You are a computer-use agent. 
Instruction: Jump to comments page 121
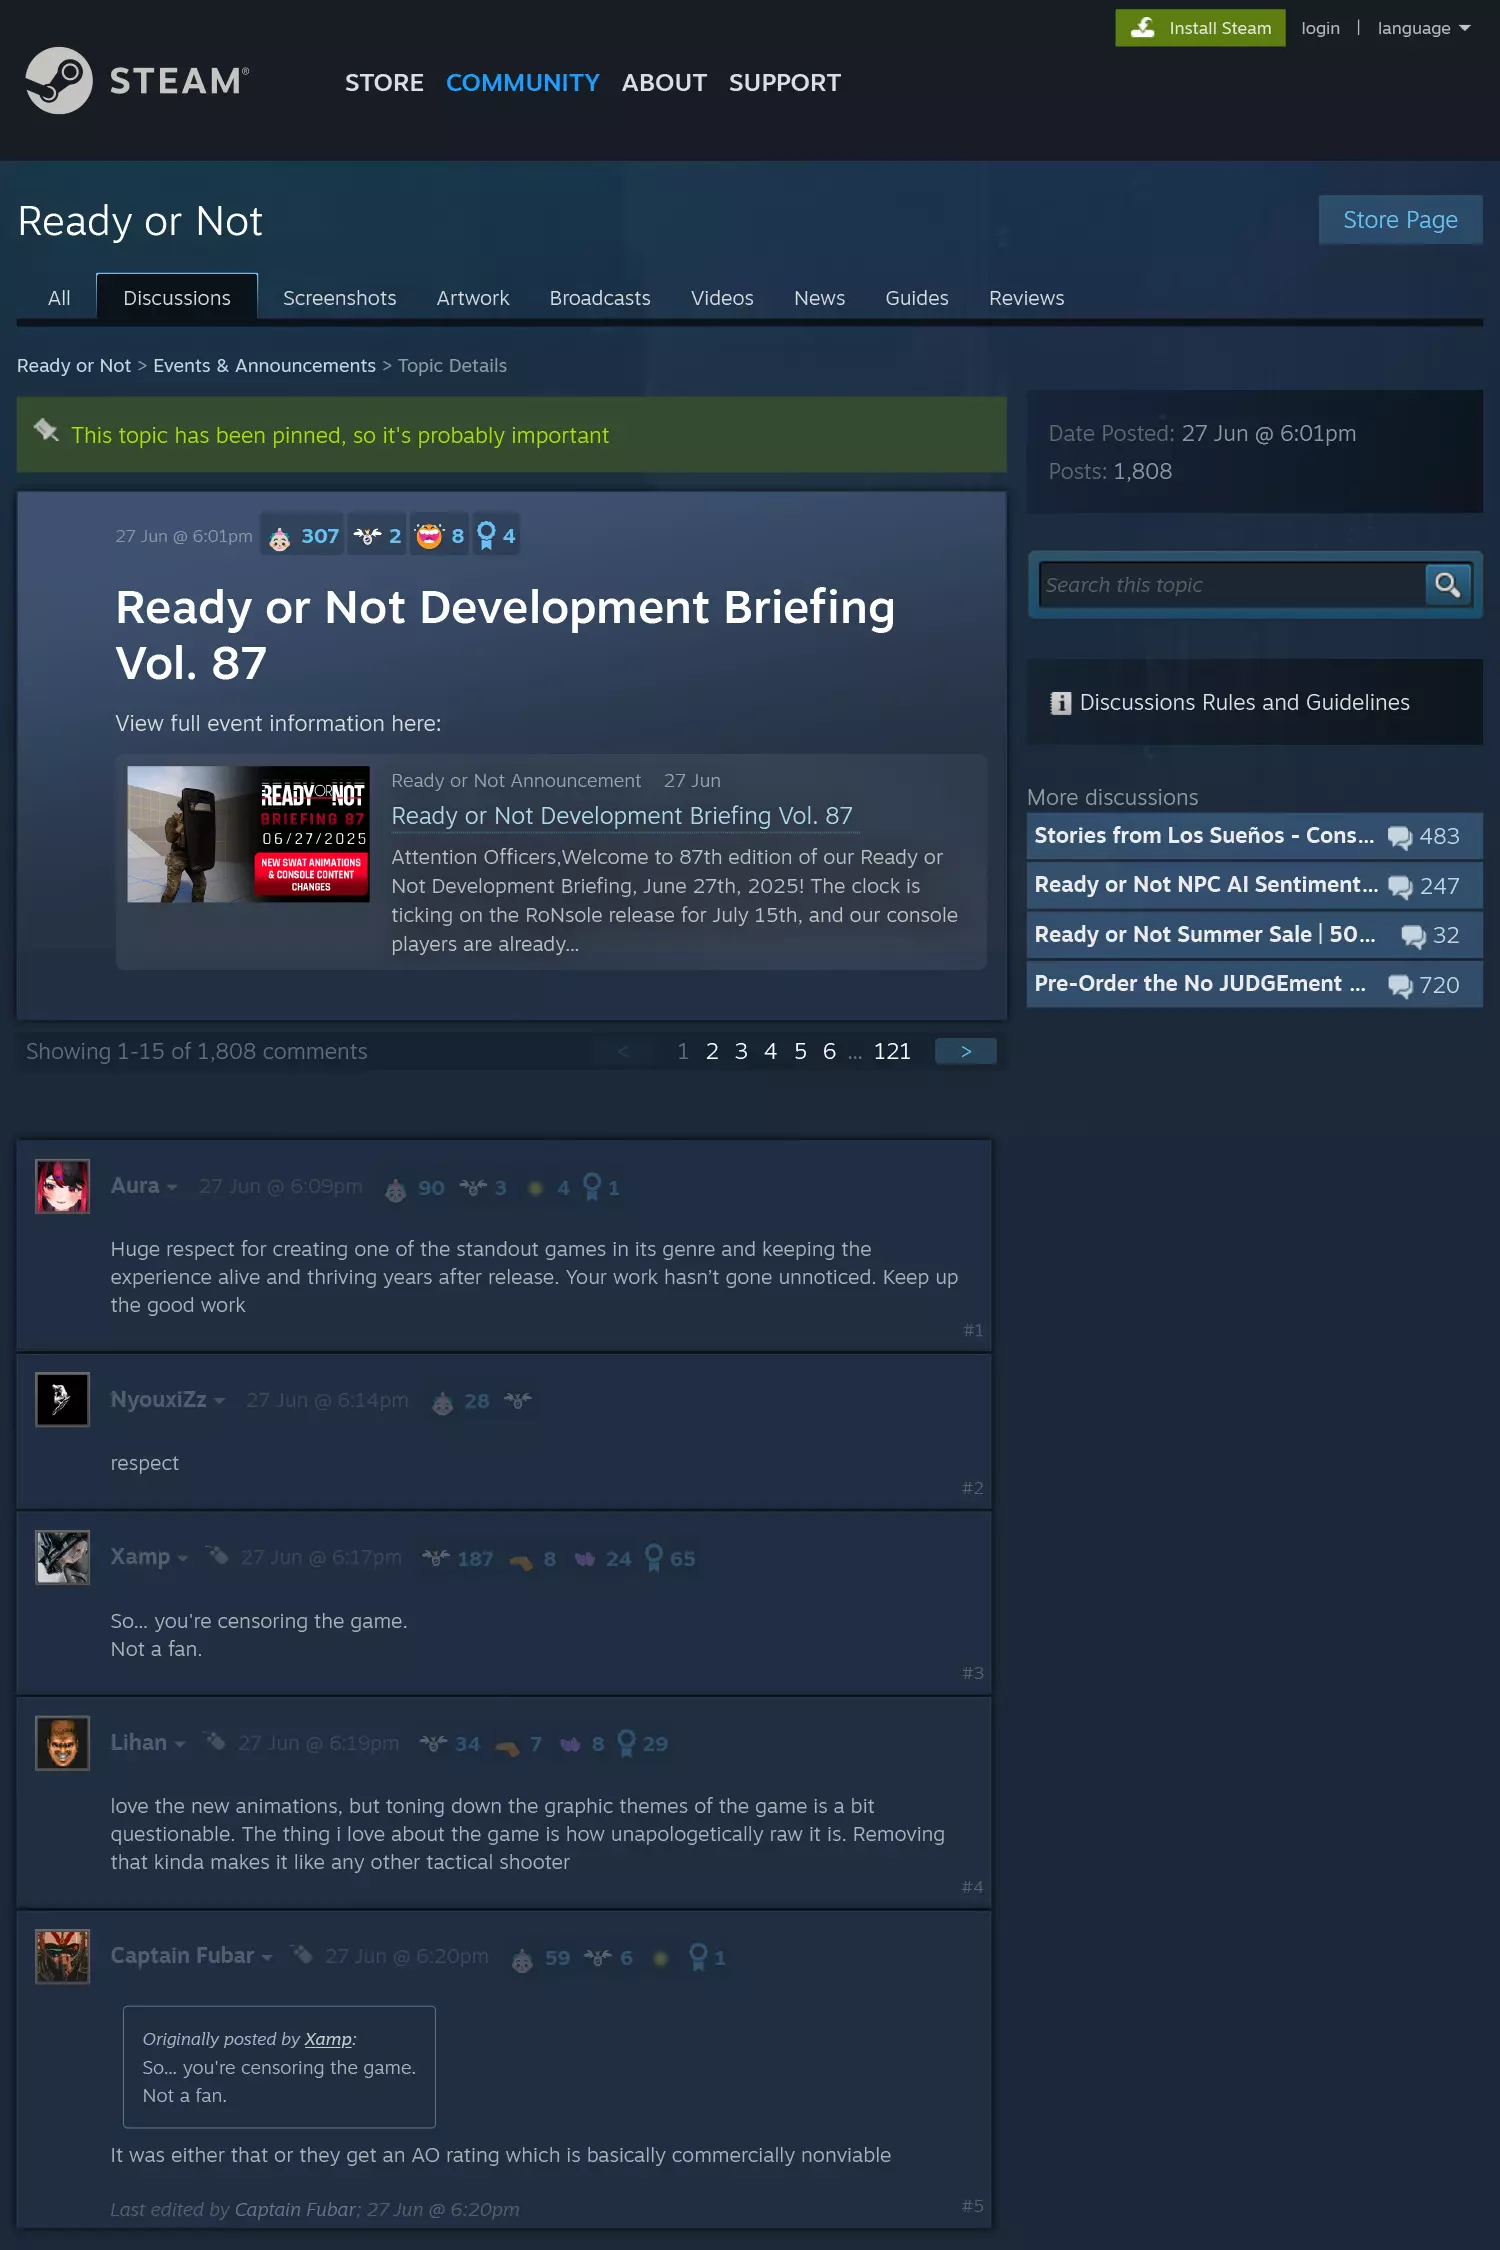(x=892, y=1052)
